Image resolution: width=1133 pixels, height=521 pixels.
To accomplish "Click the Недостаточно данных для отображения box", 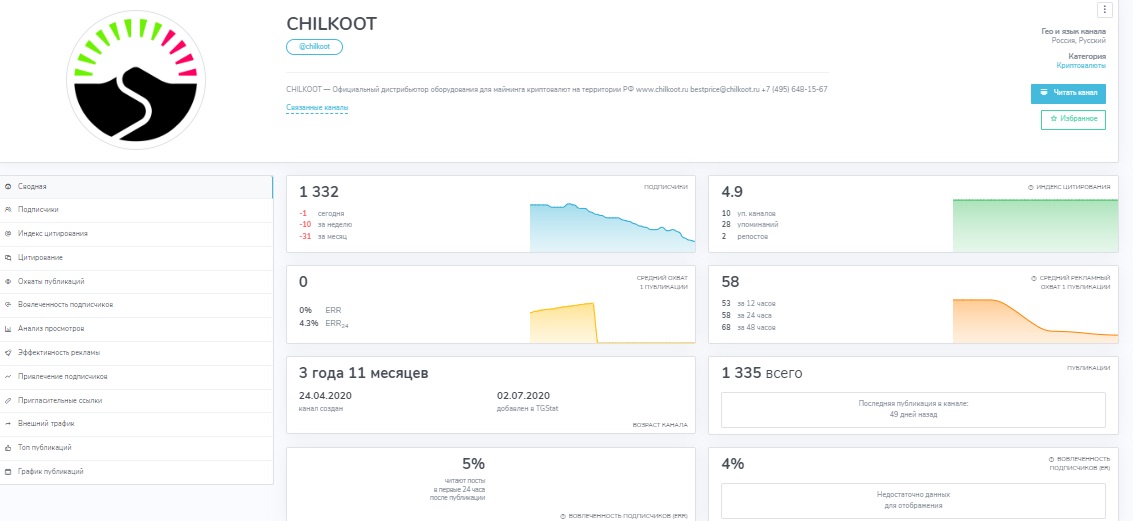I will click(913, 500).
